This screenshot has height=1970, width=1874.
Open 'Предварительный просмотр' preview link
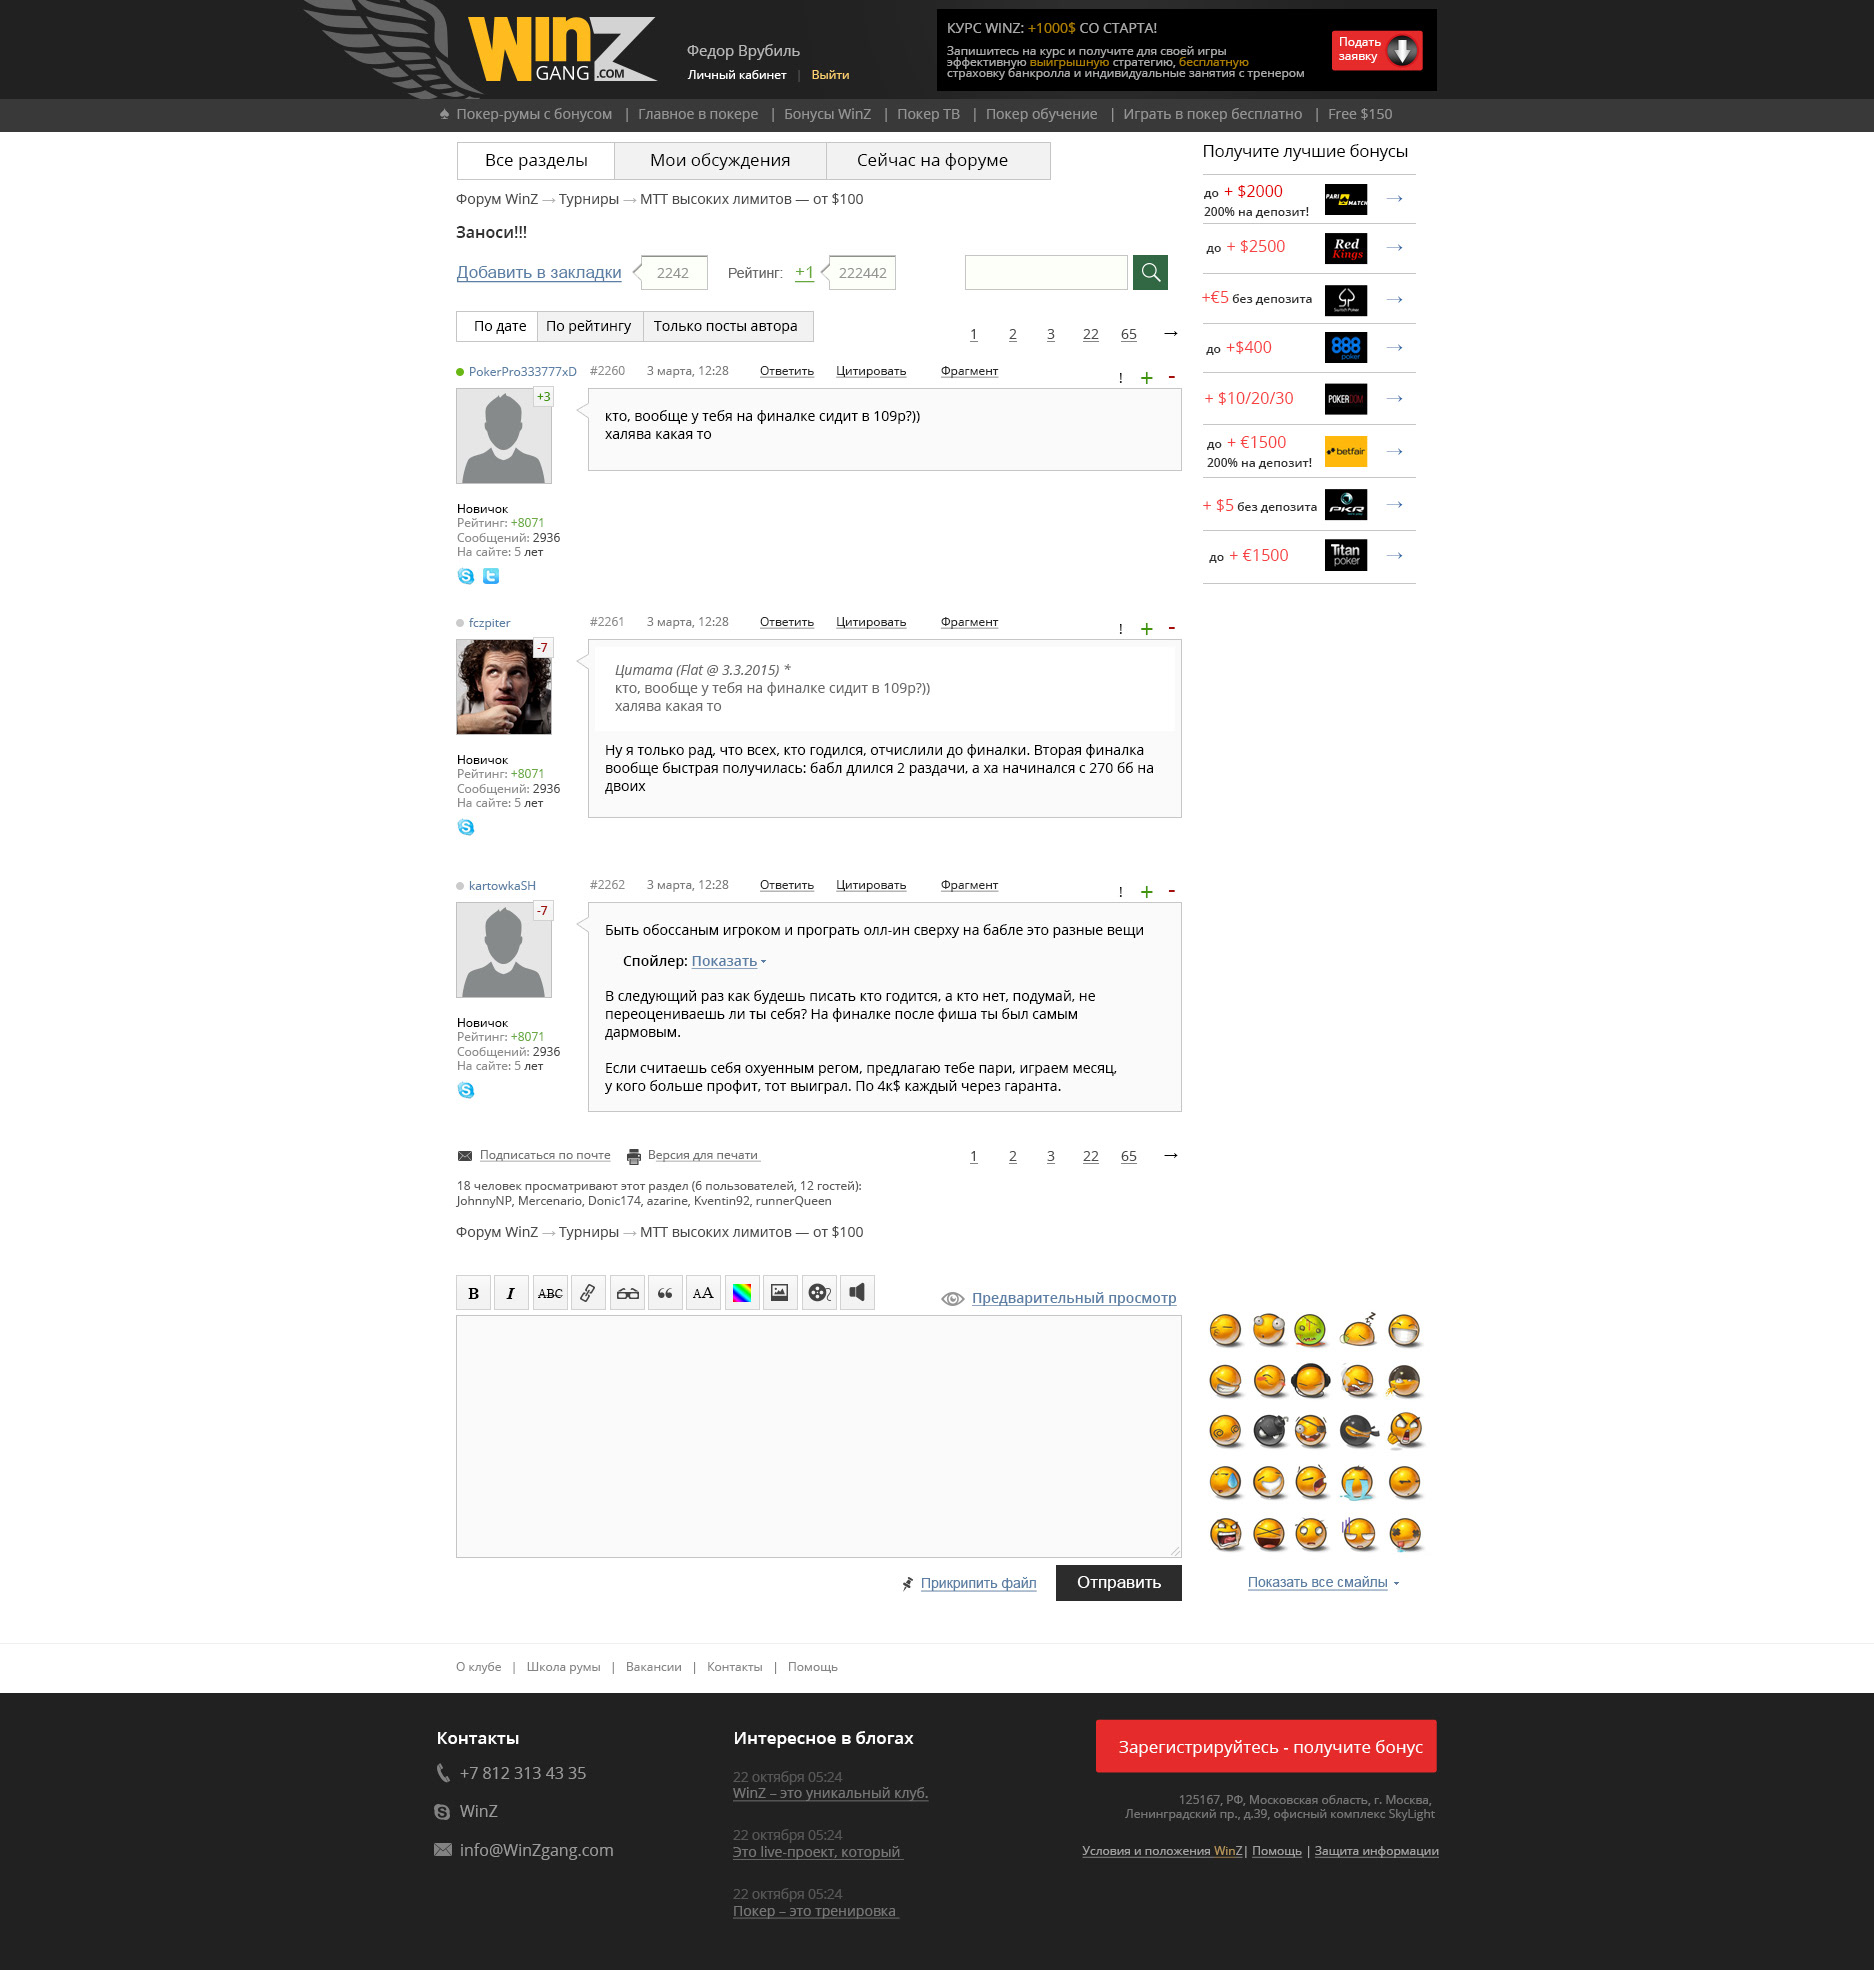pos(1074,1298)
